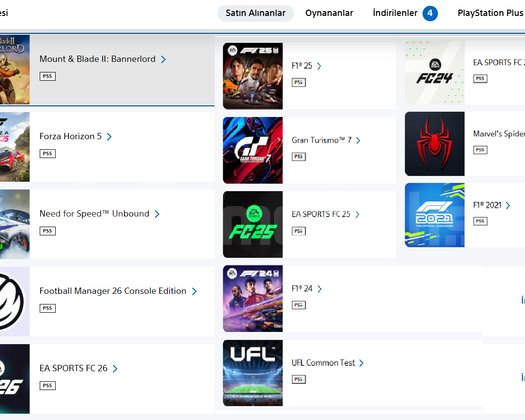525x420 pixels.
Task: Expand chevron beside UFL Common Test
Action: click(x=361, y=363)
